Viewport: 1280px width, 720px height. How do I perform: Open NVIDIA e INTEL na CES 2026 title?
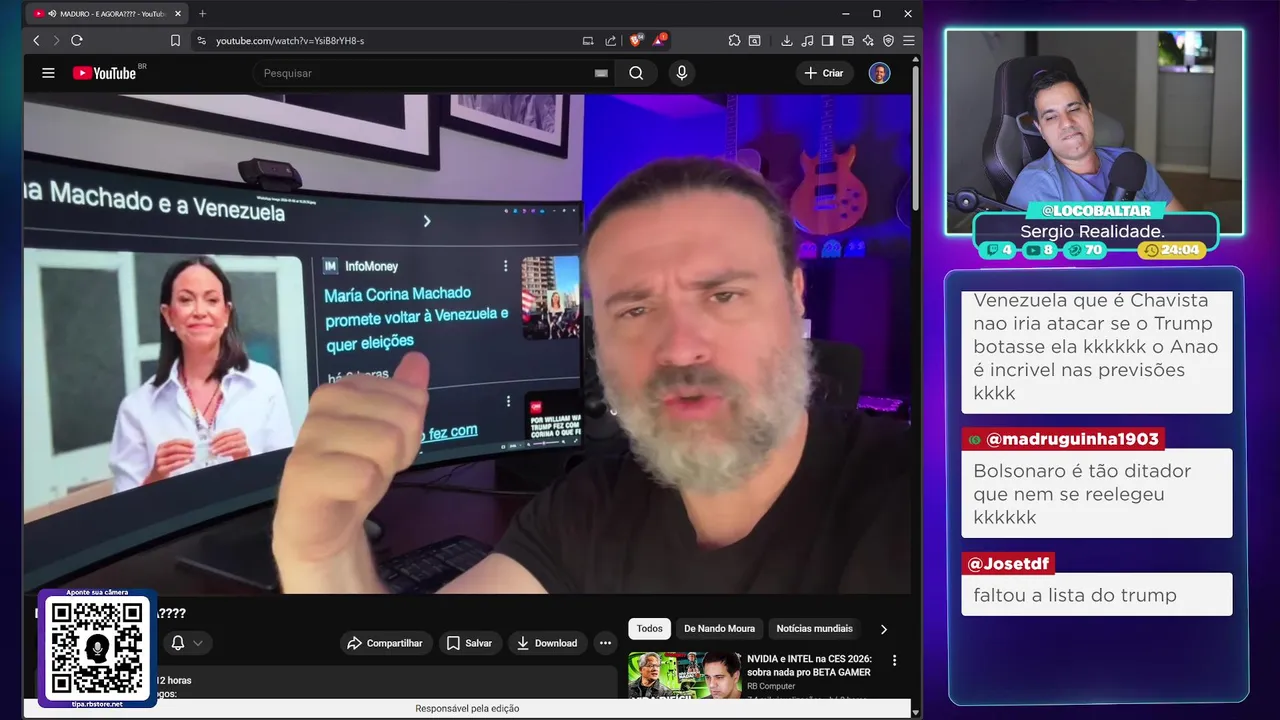810,666
